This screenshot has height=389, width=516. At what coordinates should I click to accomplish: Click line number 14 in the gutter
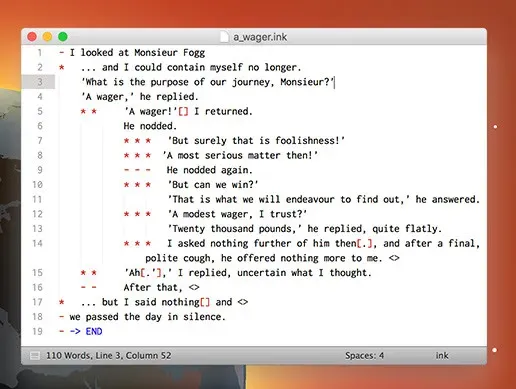click(37, 243)
